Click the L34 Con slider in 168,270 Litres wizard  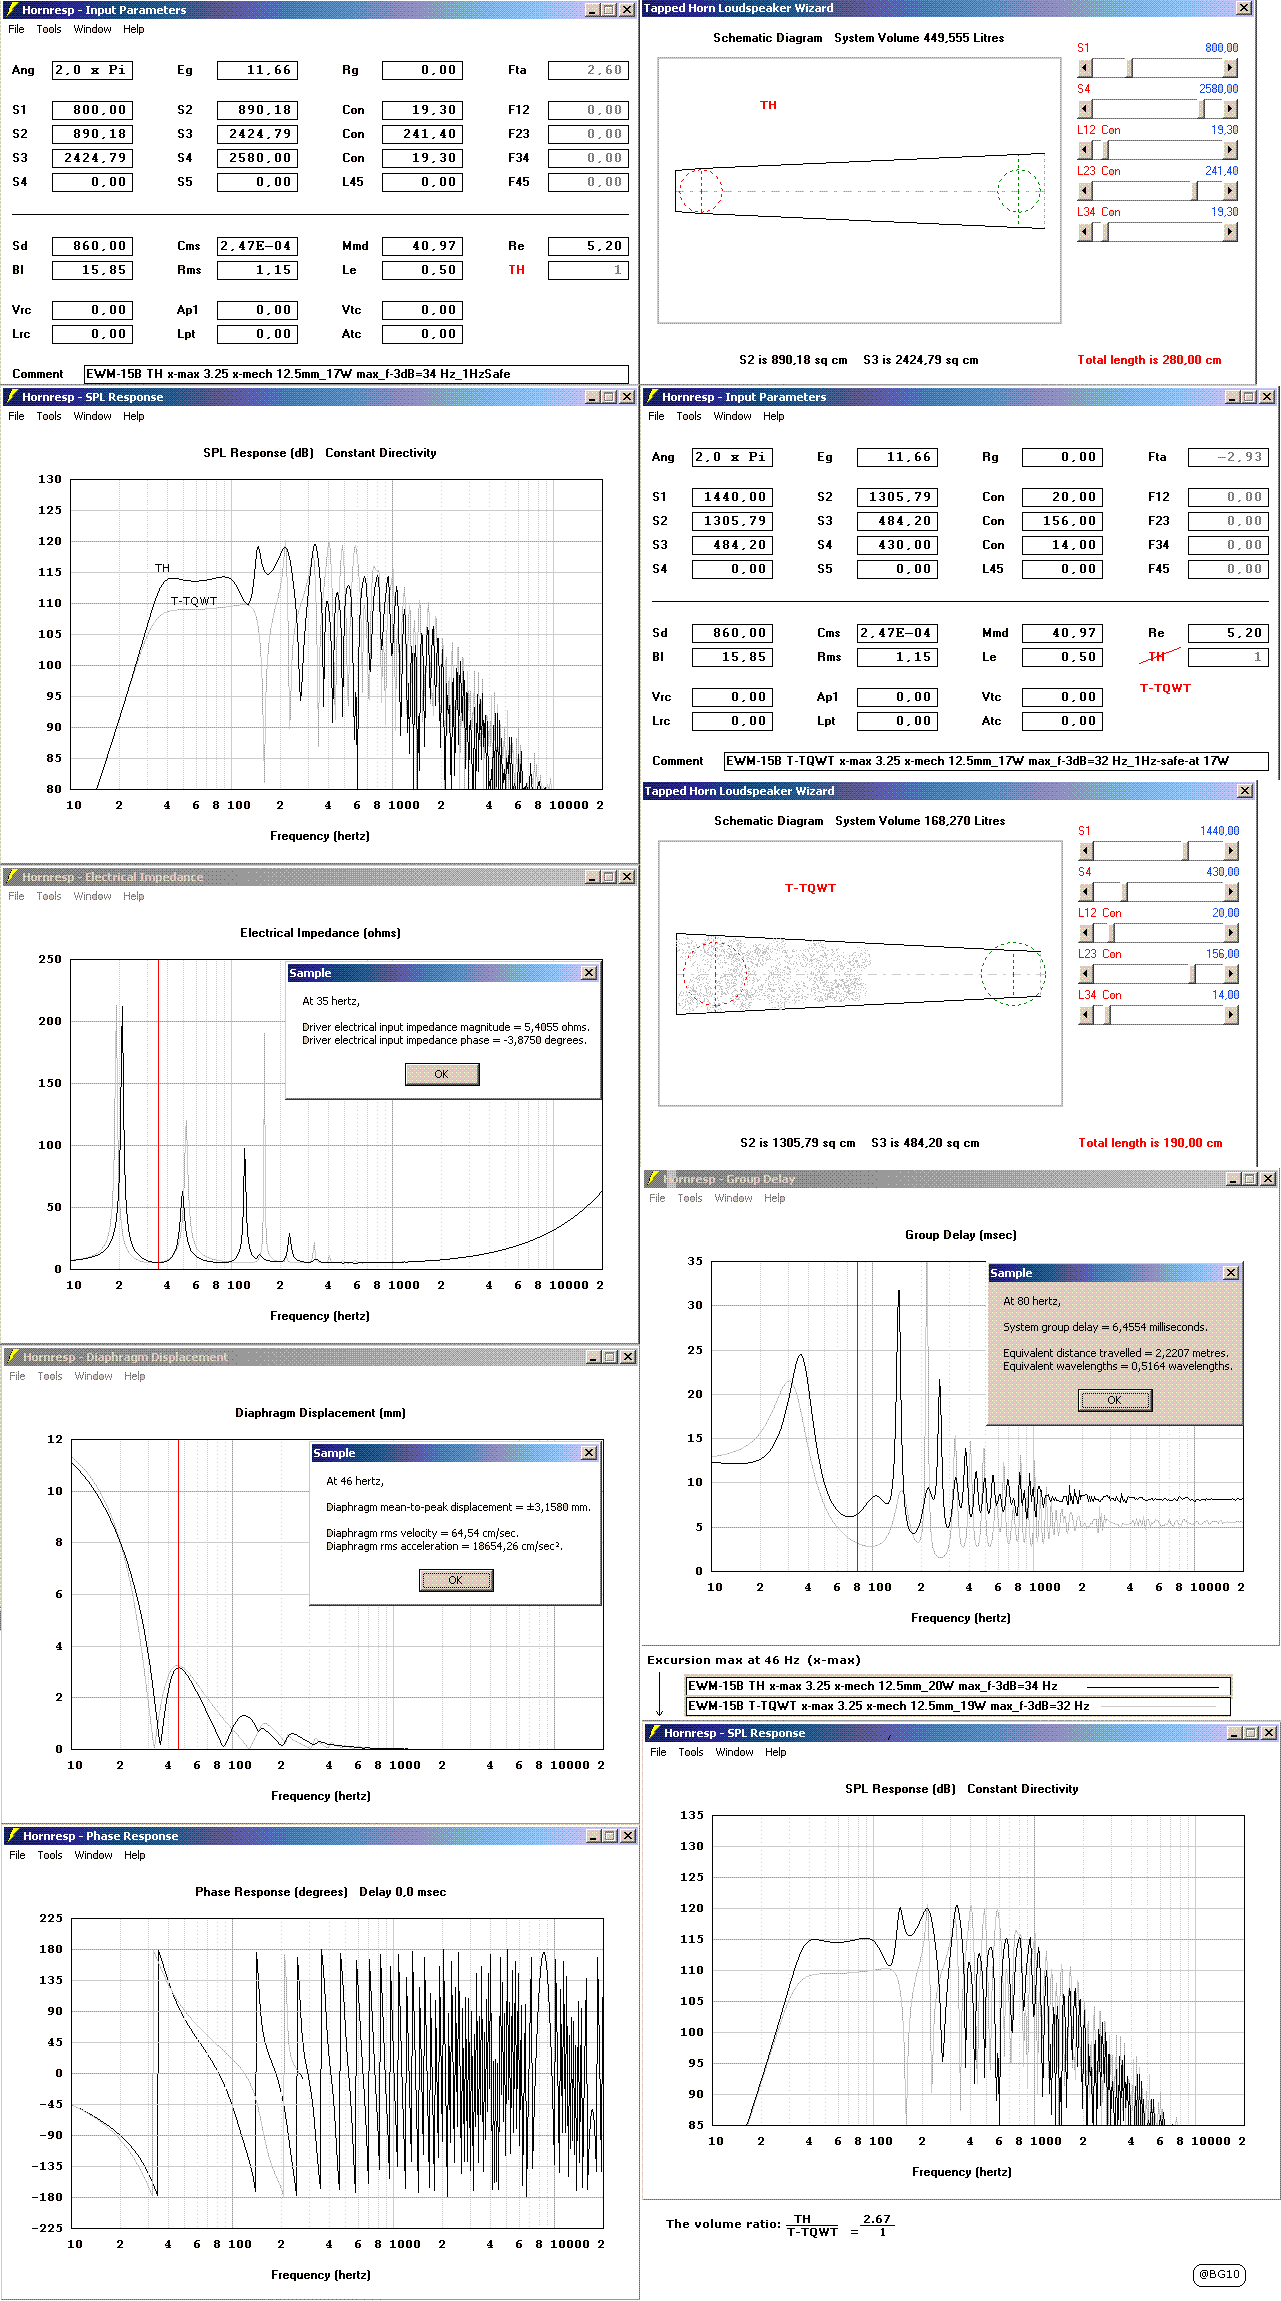tap(1159, 1015)
